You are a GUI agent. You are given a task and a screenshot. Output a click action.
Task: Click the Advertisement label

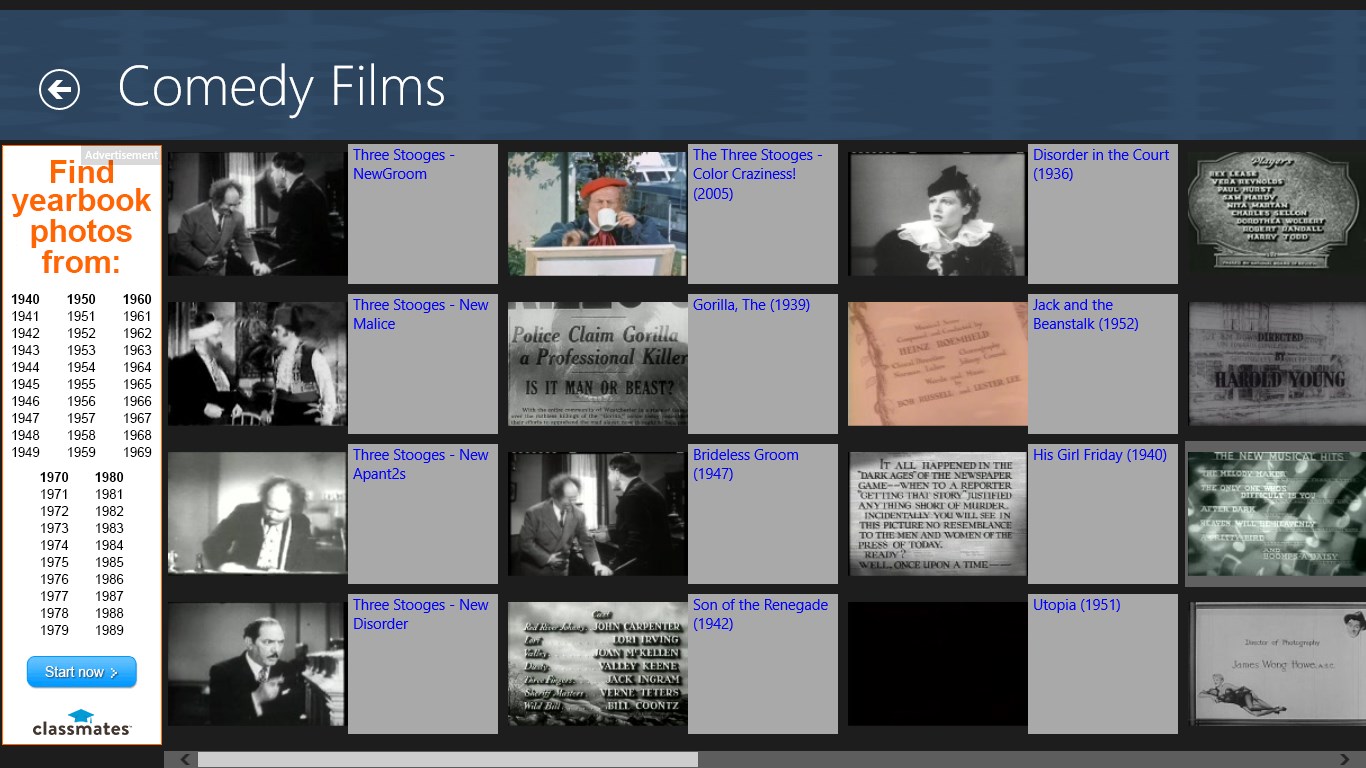pos(121,155)
